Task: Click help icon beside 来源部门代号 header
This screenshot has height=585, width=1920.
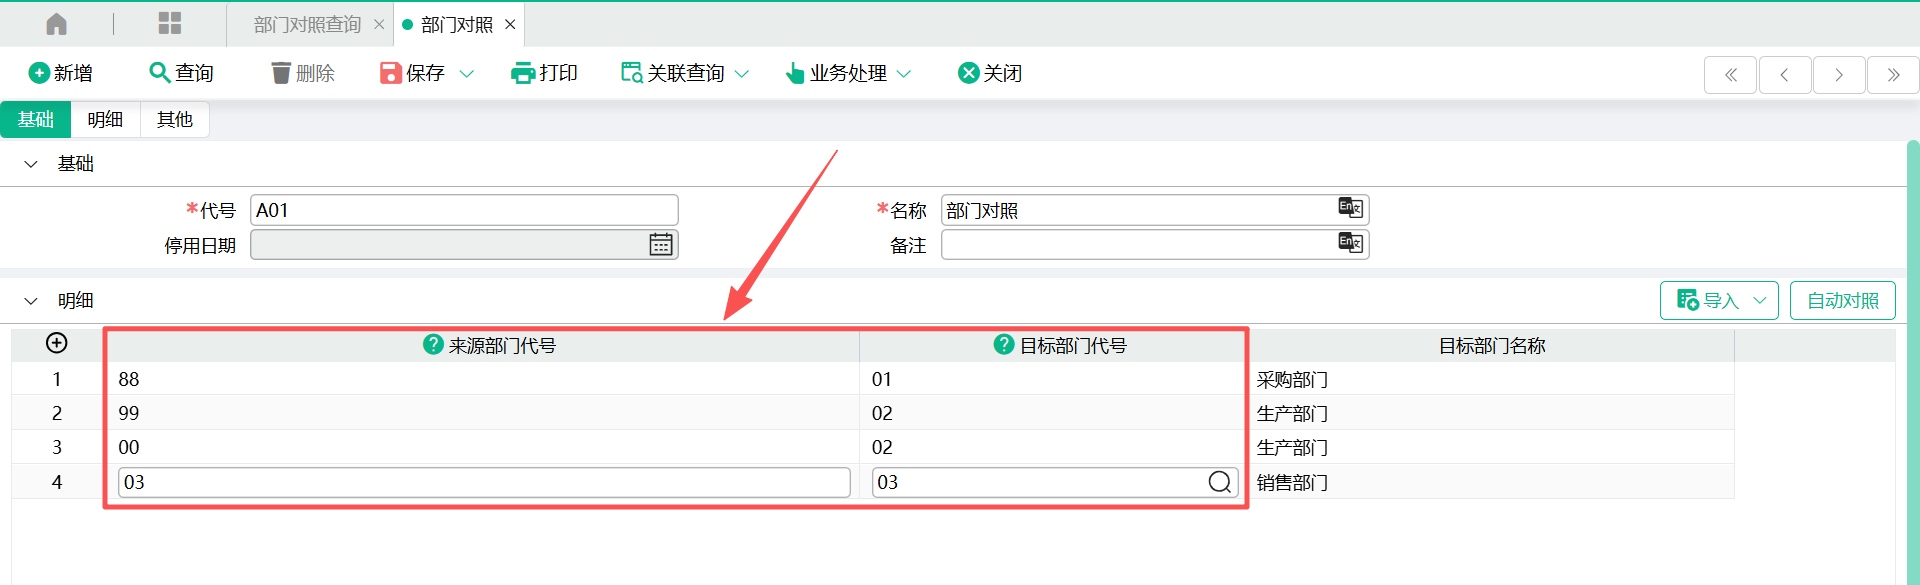Action: click(433, 344)
